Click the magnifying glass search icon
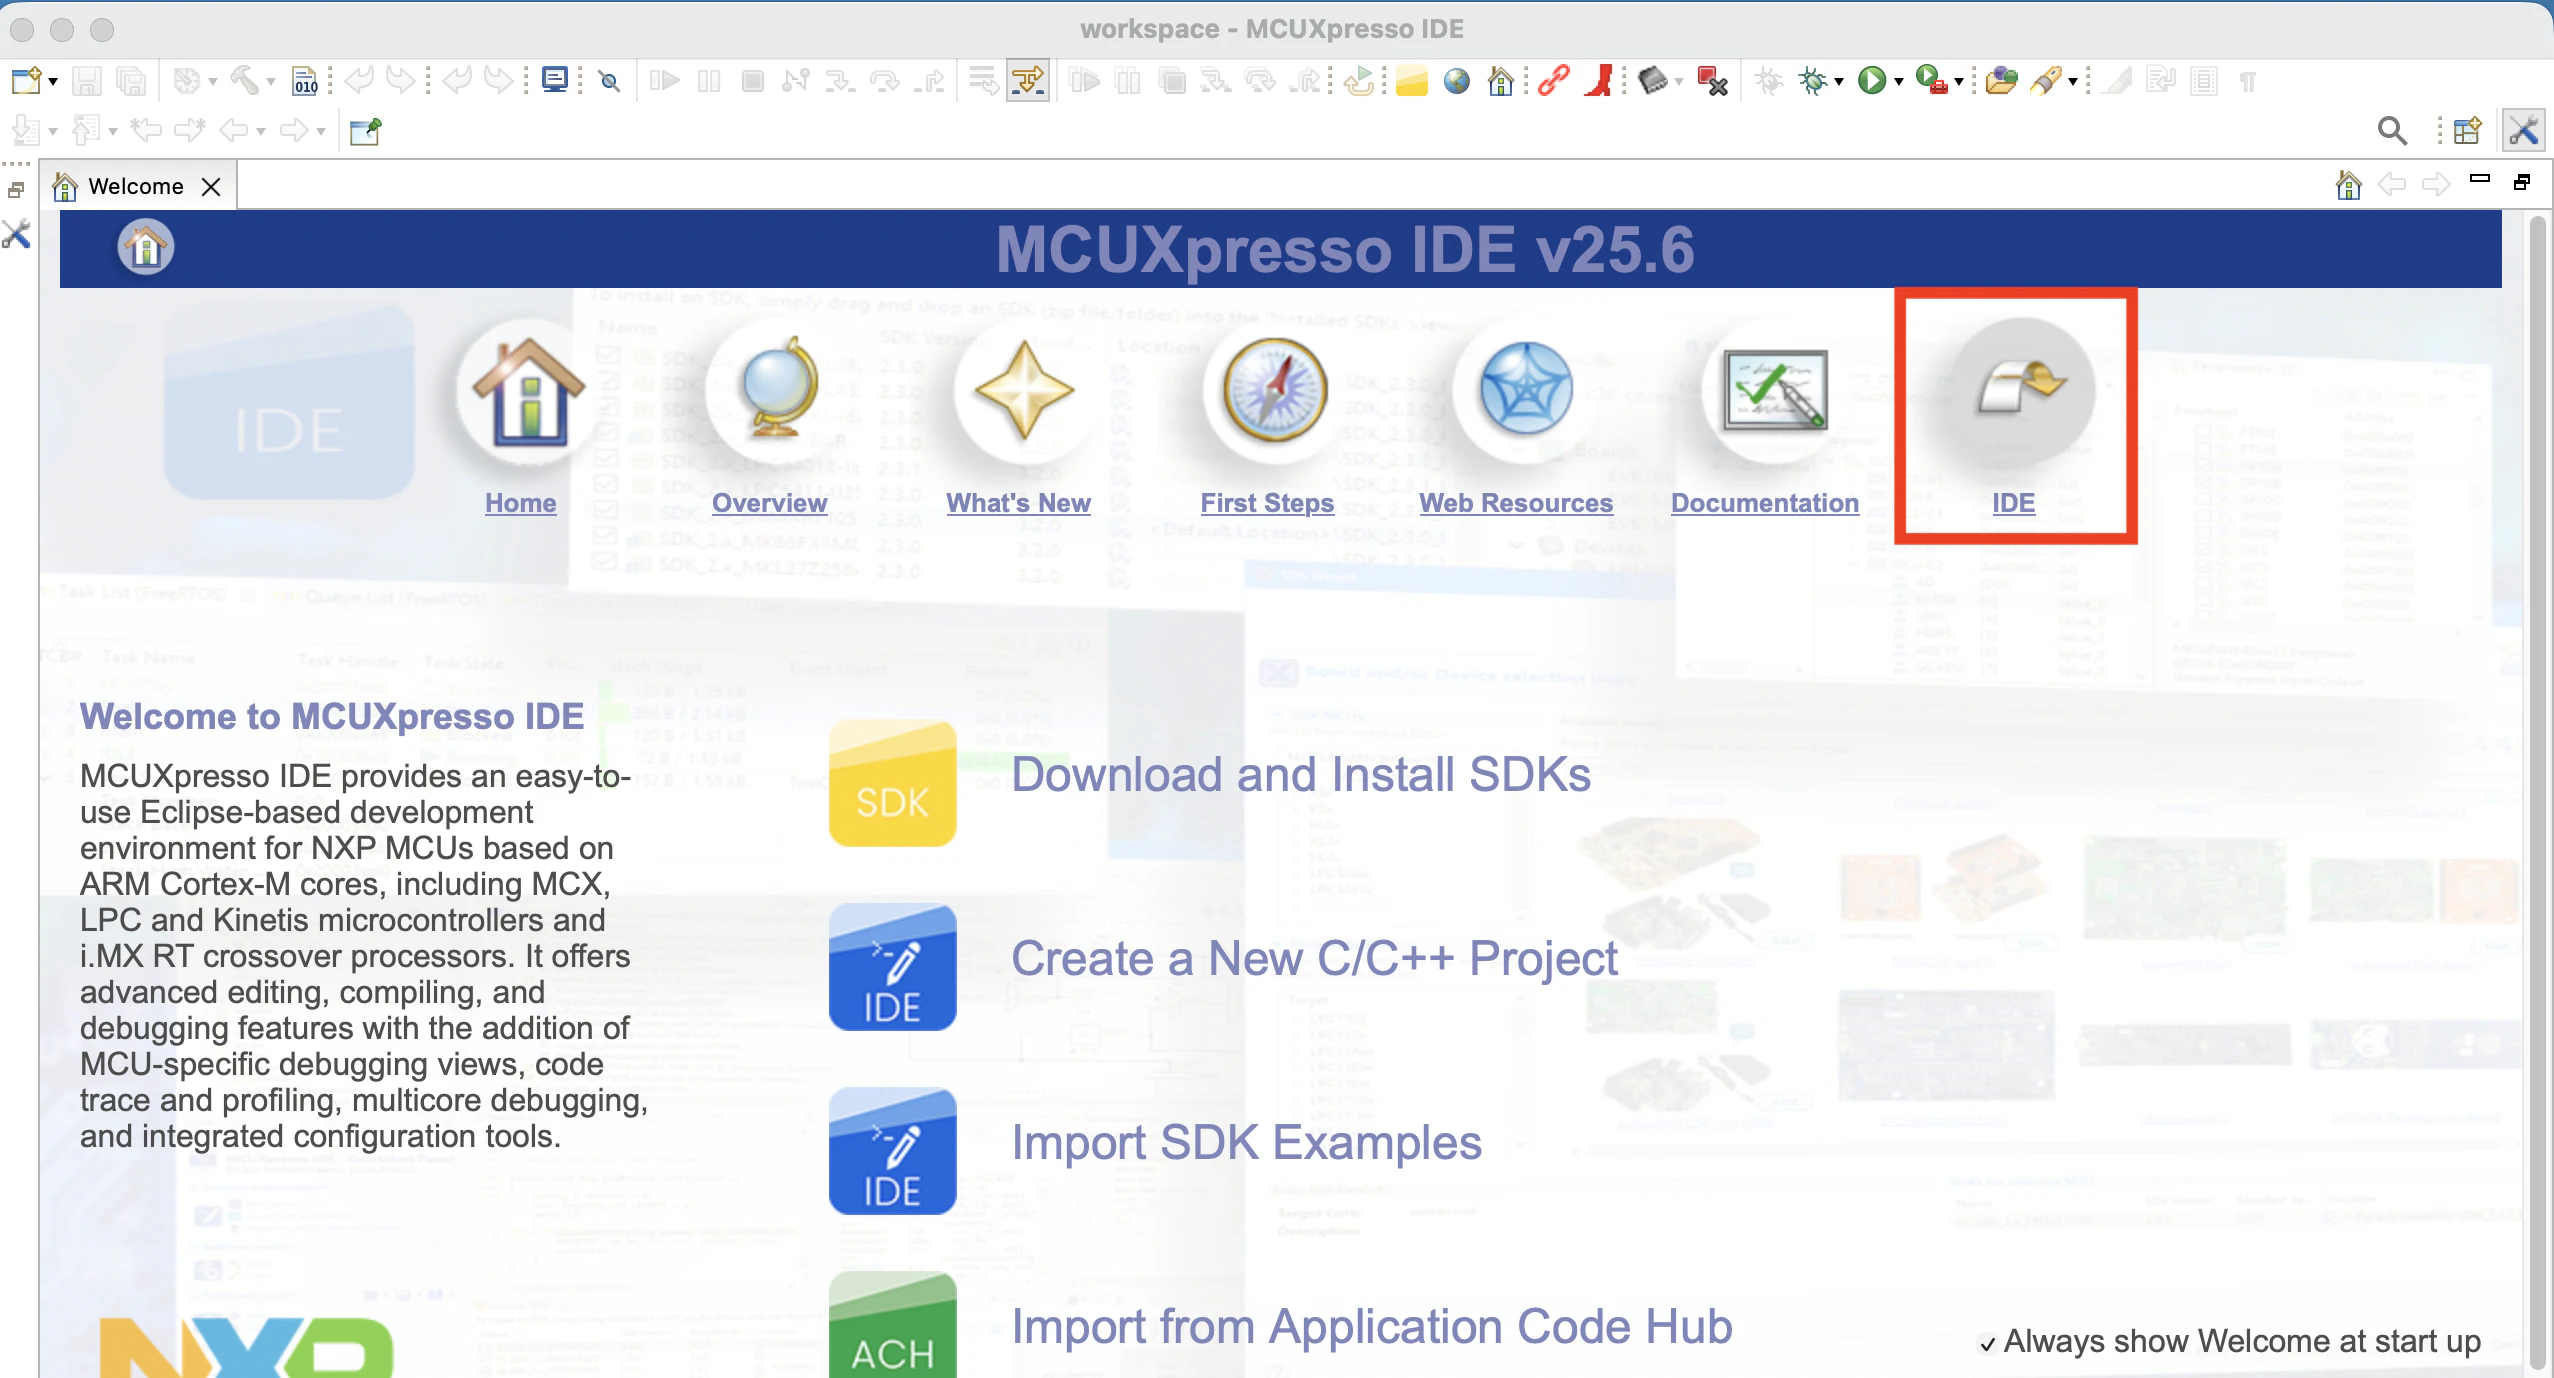The image size is (2554, 1378). (x=2392, y=130)
